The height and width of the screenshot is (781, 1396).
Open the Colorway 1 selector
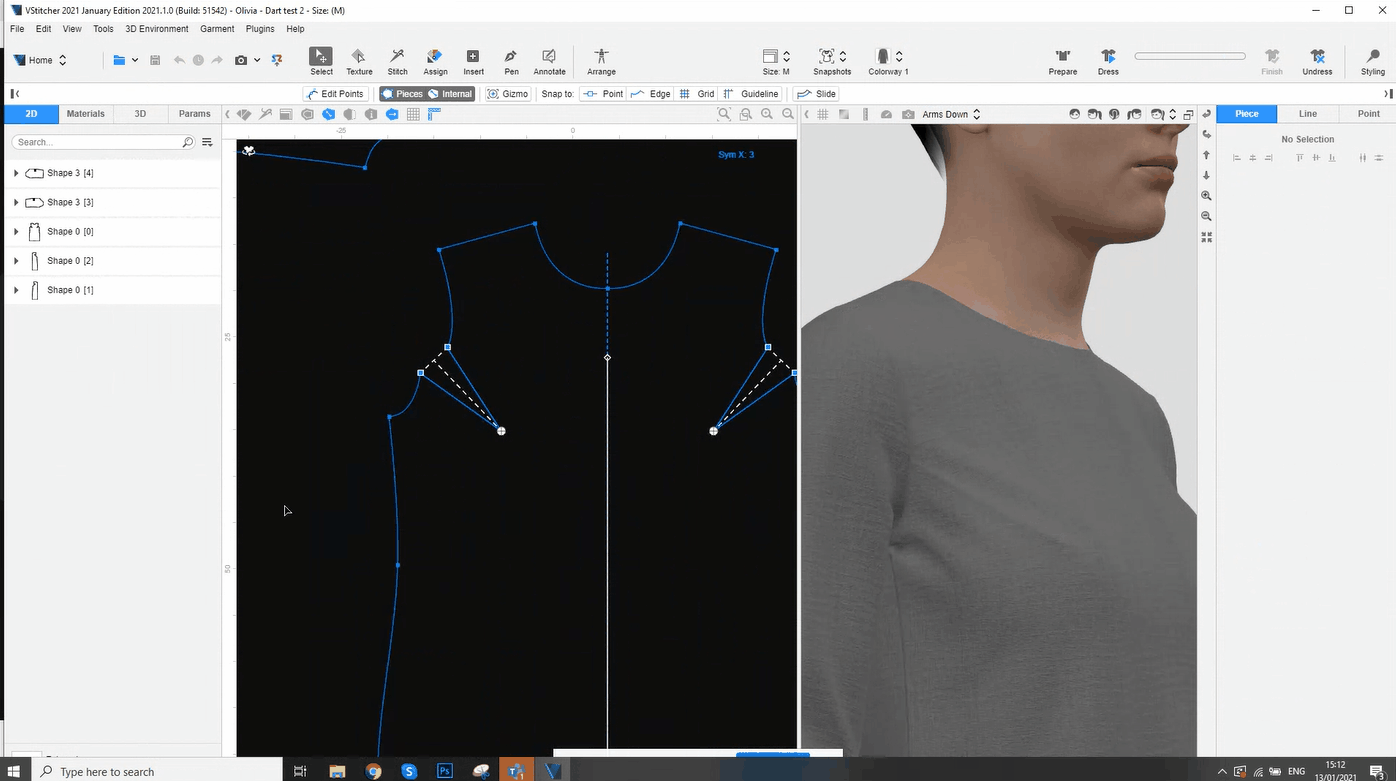tap(888, 61)
